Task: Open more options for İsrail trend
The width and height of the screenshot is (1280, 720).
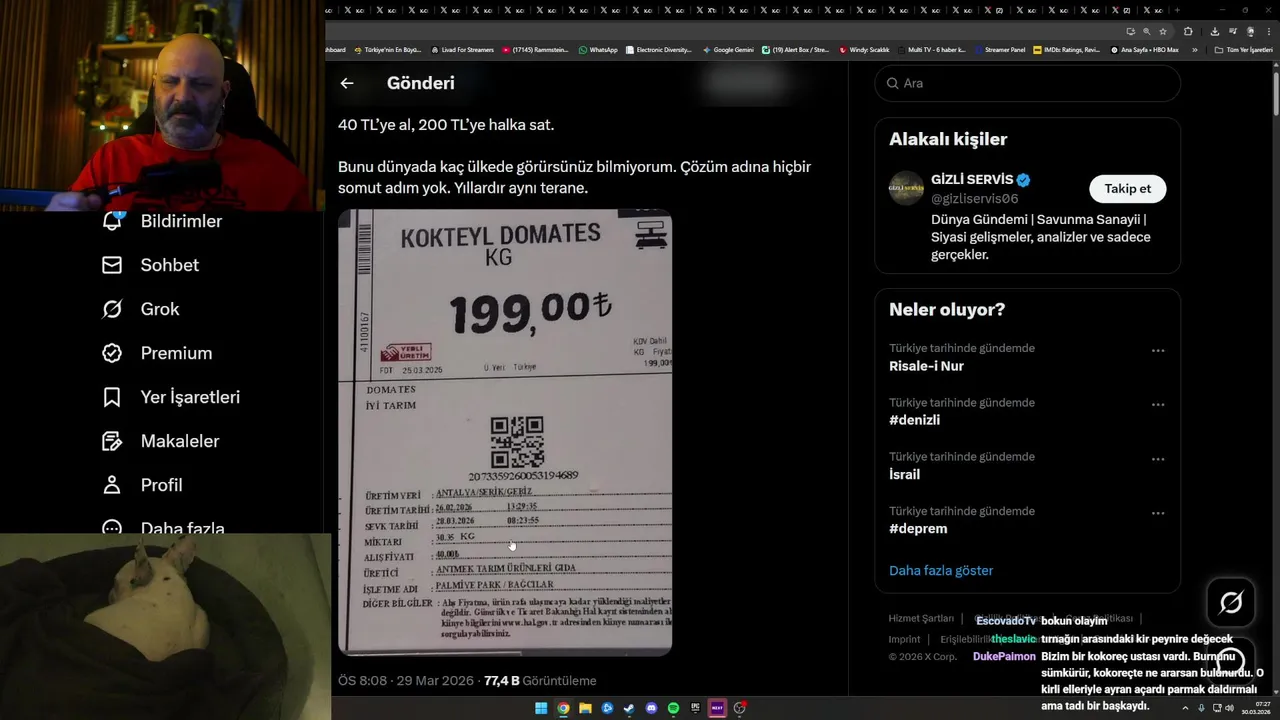Action: click(1158, 459)
